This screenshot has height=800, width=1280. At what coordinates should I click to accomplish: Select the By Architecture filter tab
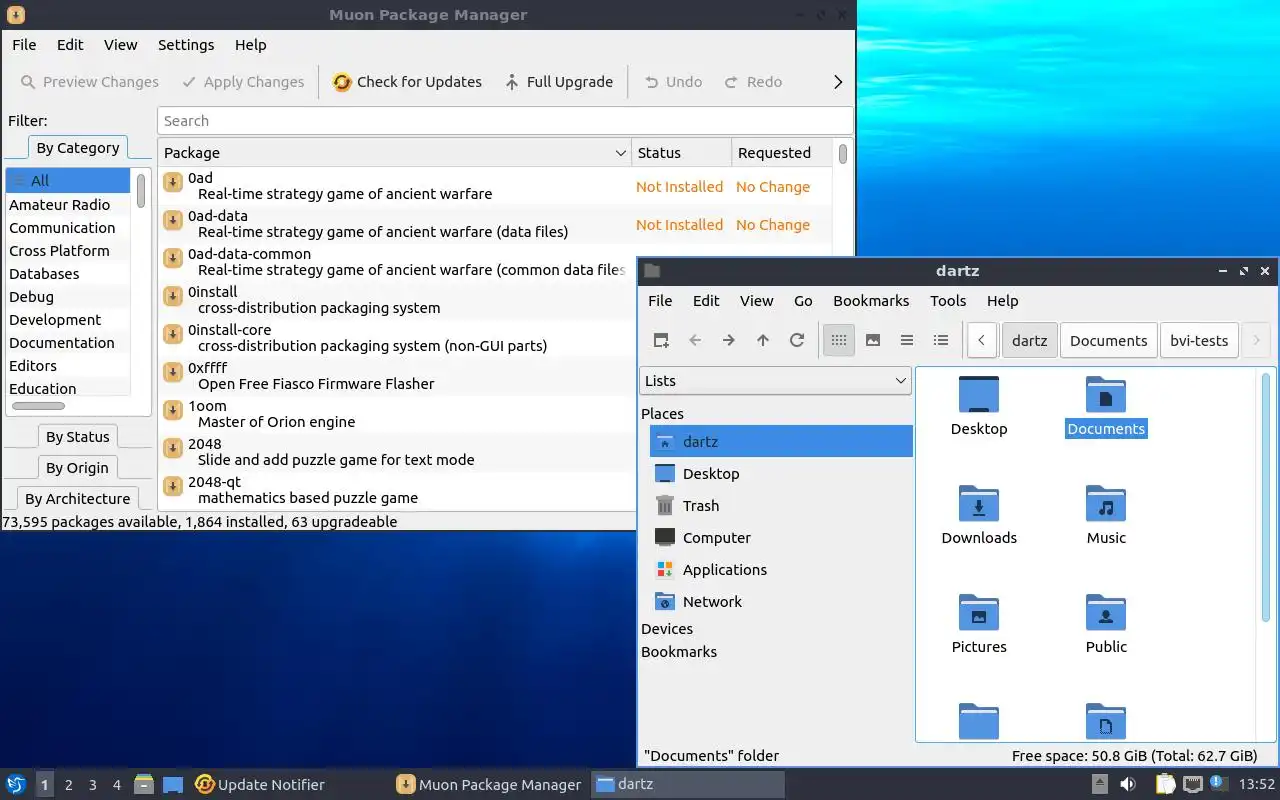tap(77, 499)
